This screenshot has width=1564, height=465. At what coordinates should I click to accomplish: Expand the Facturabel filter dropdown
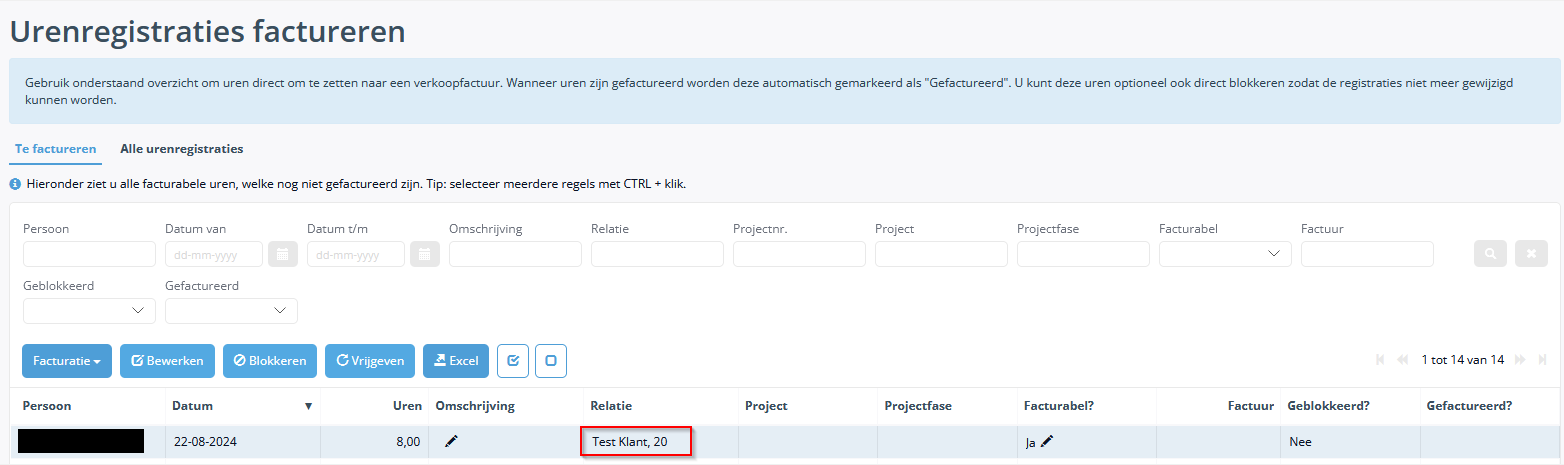pos(1225,254)
